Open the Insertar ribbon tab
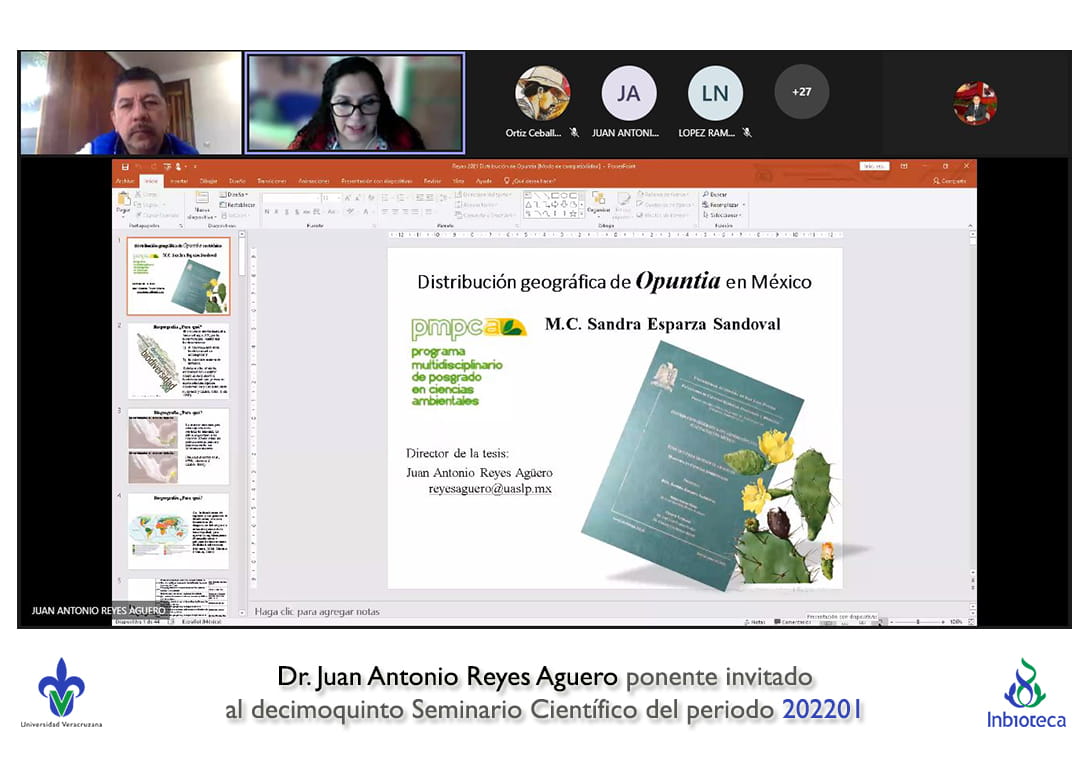The width and height of the screenshot is (1090, 760). [x=179, y=181]
